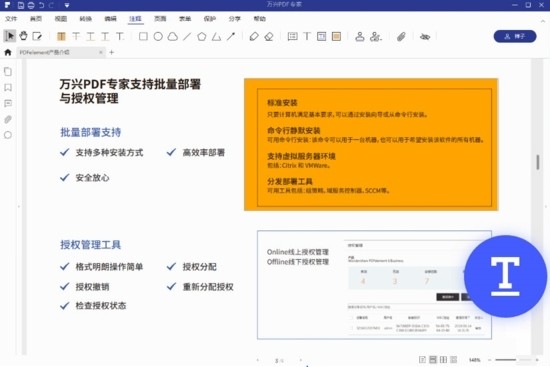This screenshot has height=367, width=550.
Task: Pick the line drawing tool
Action: tap(187, 36)
